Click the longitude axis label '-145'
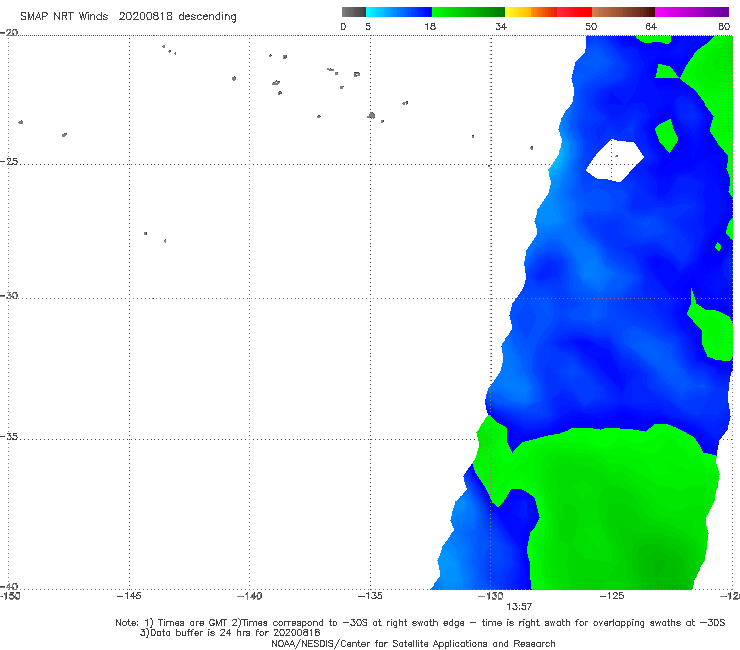The height and width of the screenshot is (650, 740). 129,596
